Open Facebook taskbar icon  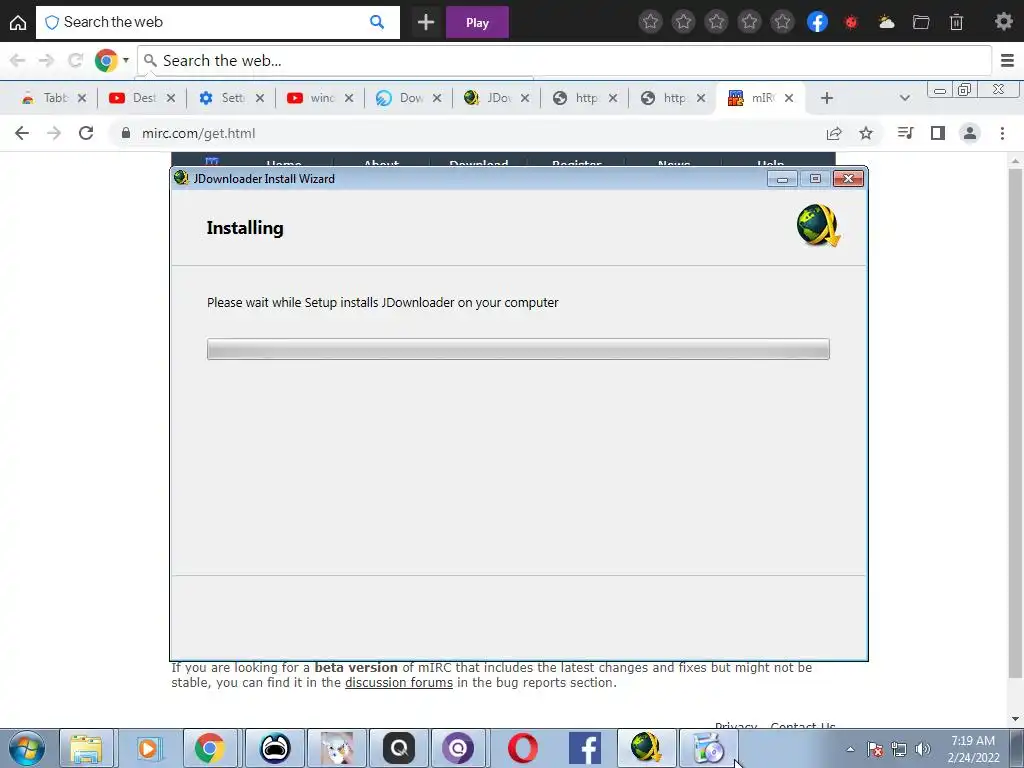pos(584,748)
